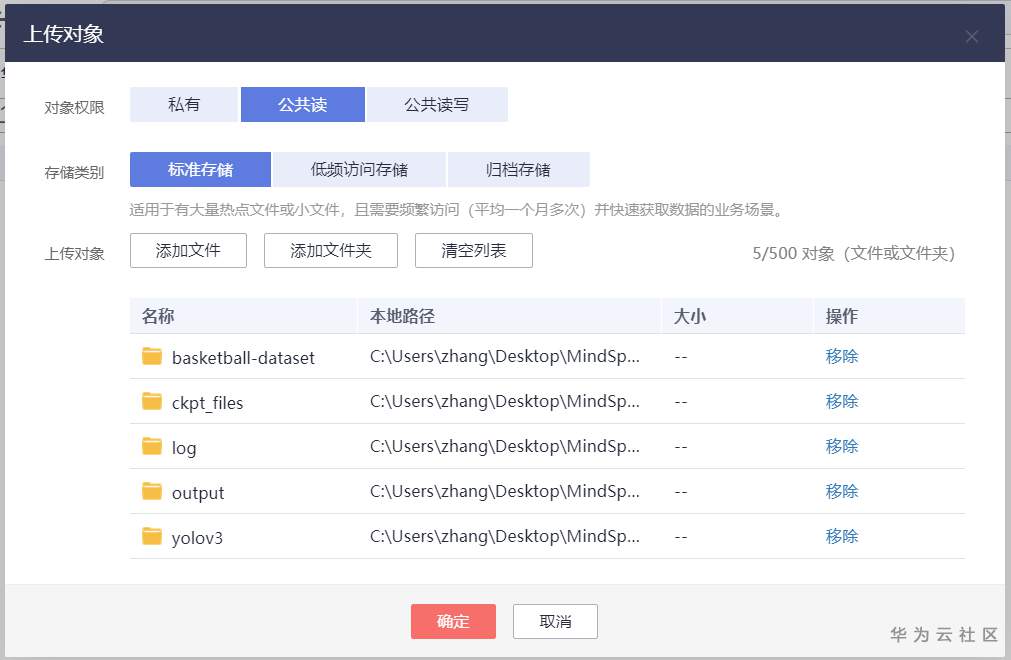Select 公共读 object permission
Screen dimensions: 1011x660
(x=303, y=104)
